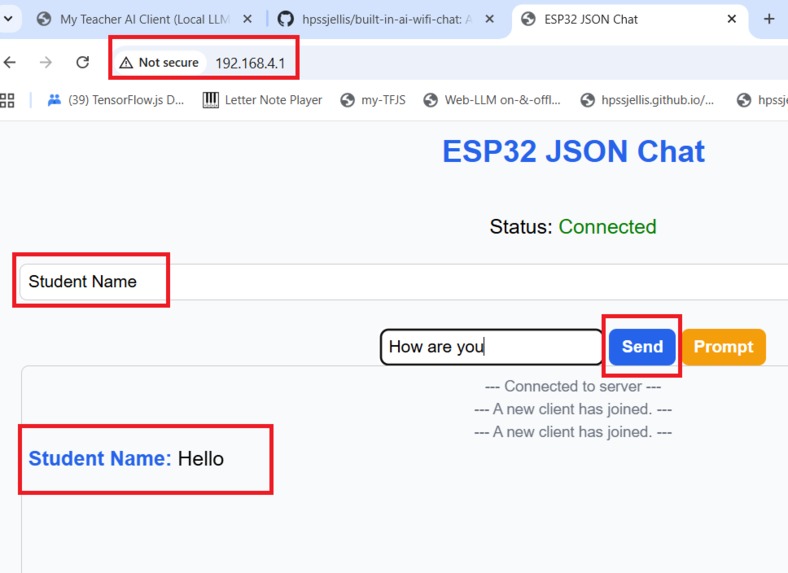Close the hpssjellis GitHub tab
This screenshot has height=573, width=788.
tap(489, 19)
